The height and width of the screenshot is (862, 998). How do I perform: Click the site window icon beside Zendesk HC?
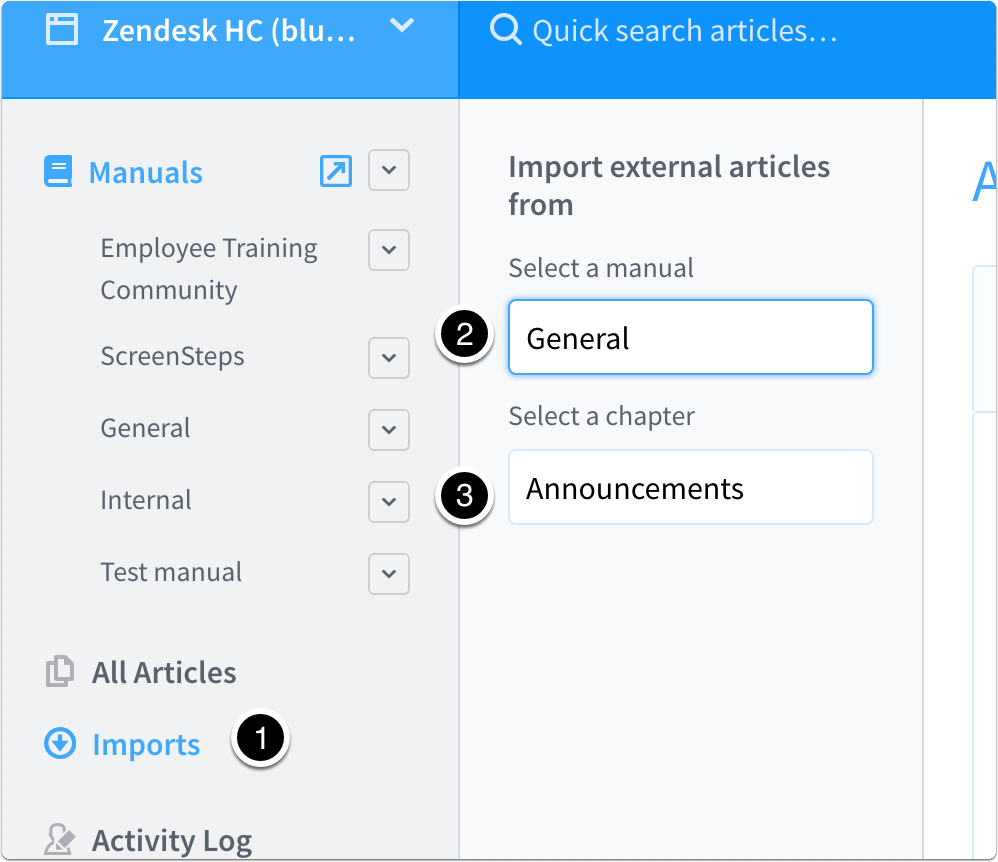click(62, 29)
